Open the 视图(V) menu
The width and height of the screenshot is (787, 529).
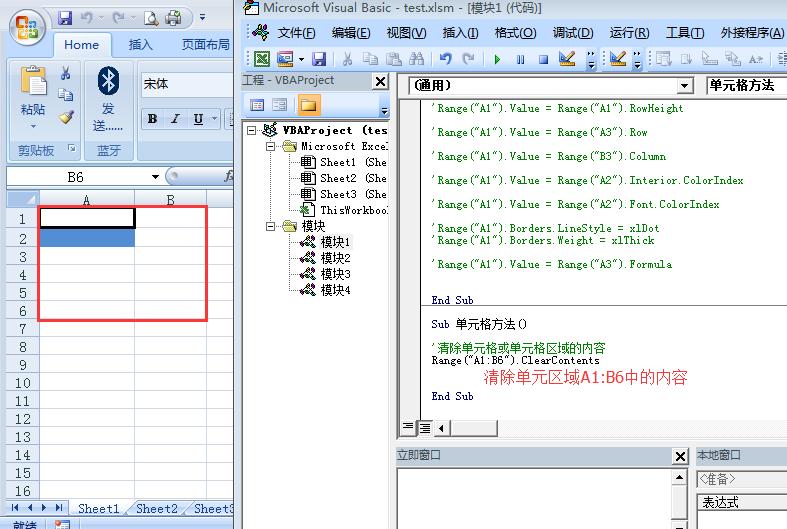click(x=406, y=33)
